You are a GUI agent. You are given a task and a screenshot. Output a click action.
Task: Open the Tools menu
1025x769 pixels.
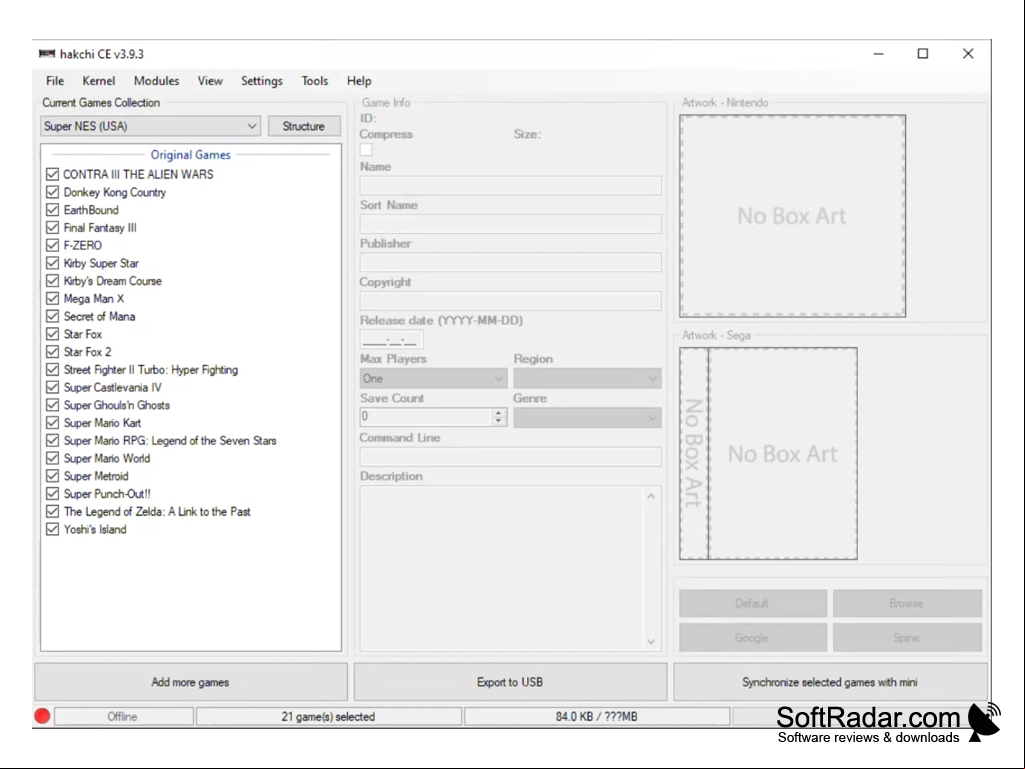click(314, 81)
